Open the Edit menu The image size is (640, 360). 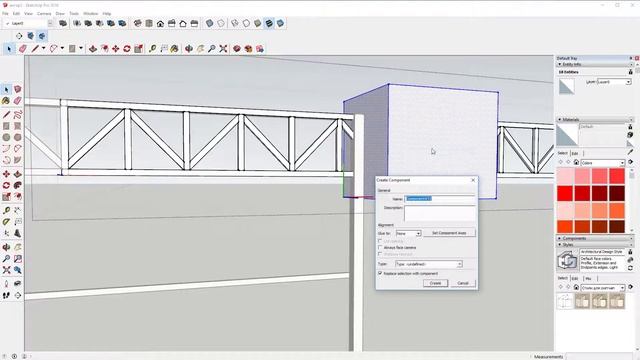pyautogui.click(x=16, y=13)
